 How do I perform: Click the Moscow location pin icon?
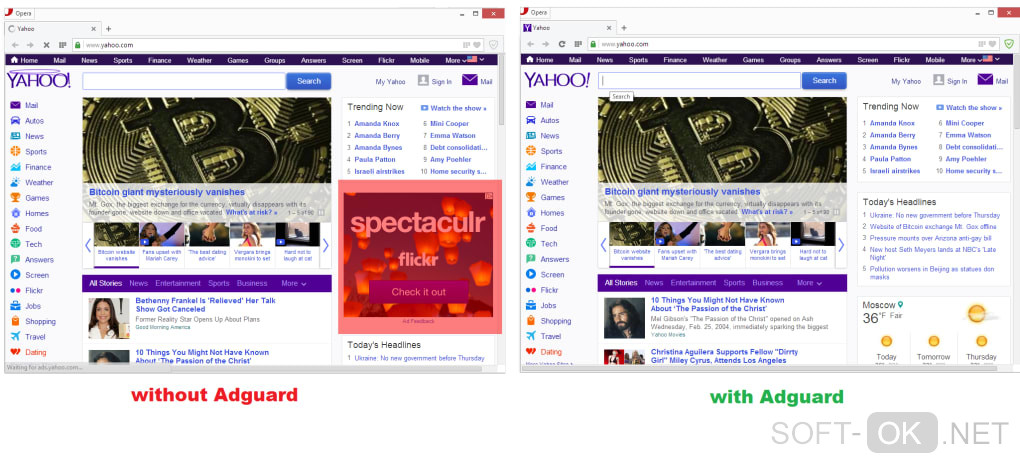tap(900, 304)
